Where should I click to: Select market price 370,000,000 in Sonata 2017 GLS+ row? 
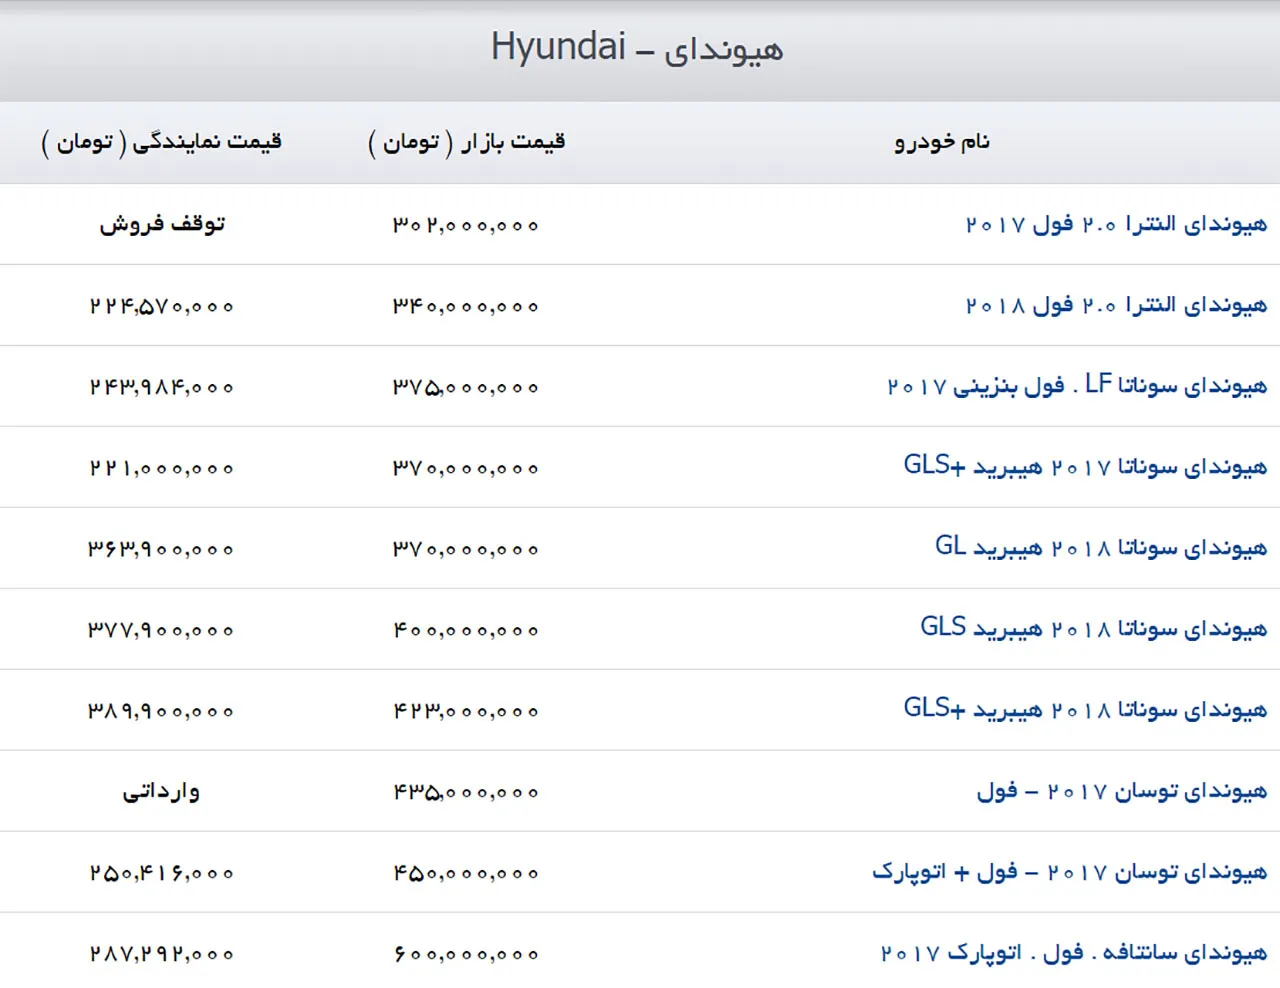point(465,469)
